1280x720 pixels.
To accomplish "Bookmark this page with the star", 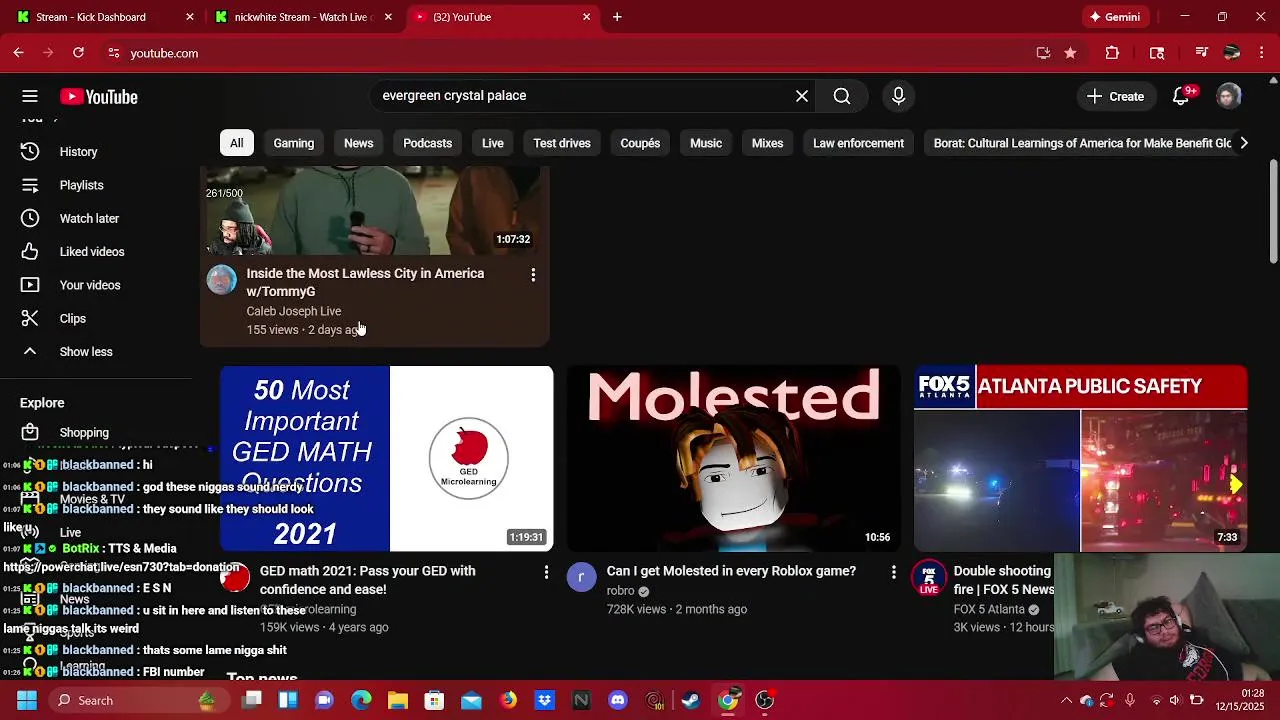I will pyautogui.click(x=1070, y=53).
